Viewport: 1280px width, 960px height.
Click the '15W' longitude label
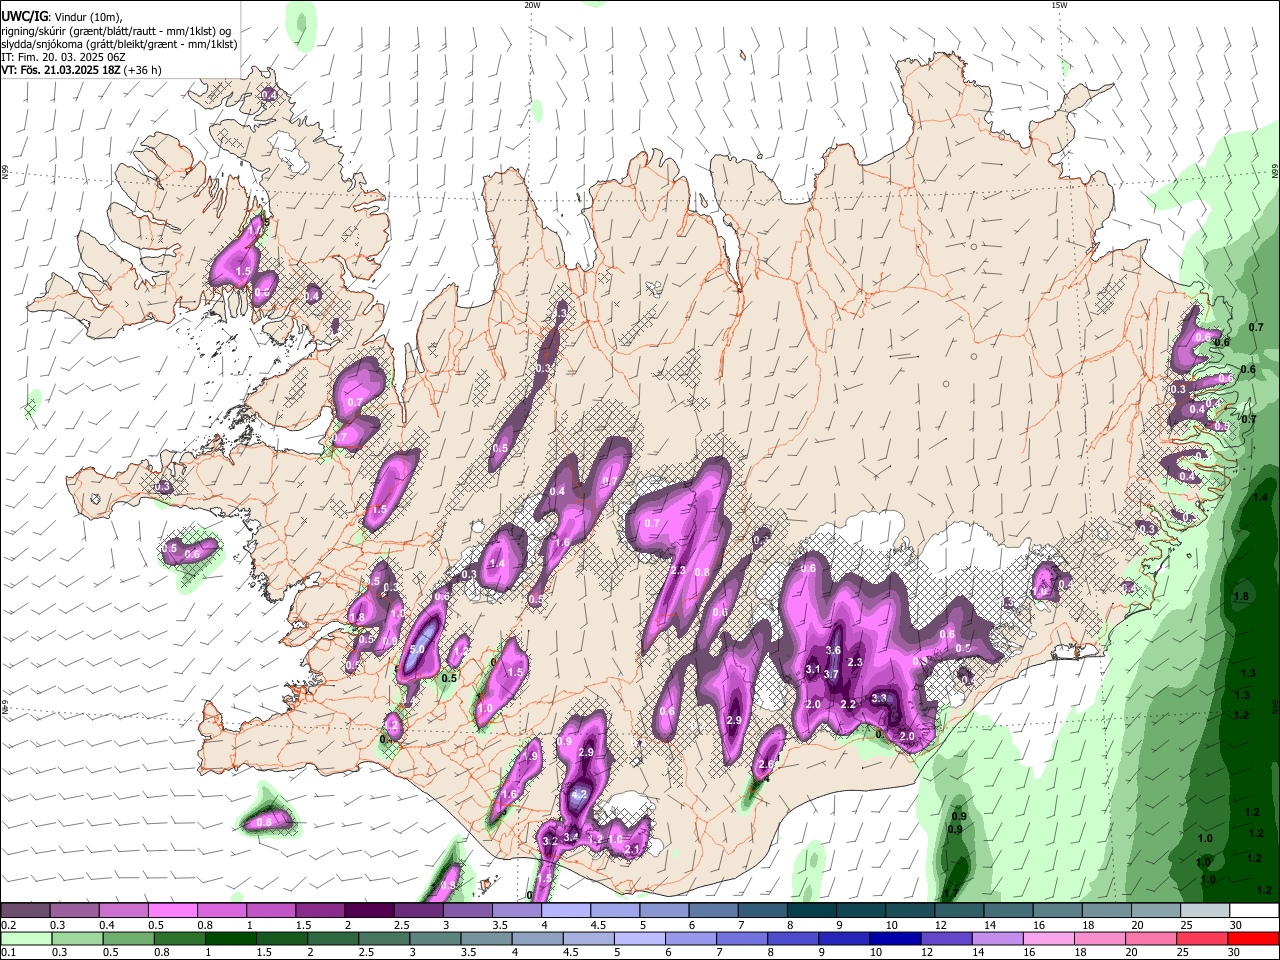(1059, 5)
